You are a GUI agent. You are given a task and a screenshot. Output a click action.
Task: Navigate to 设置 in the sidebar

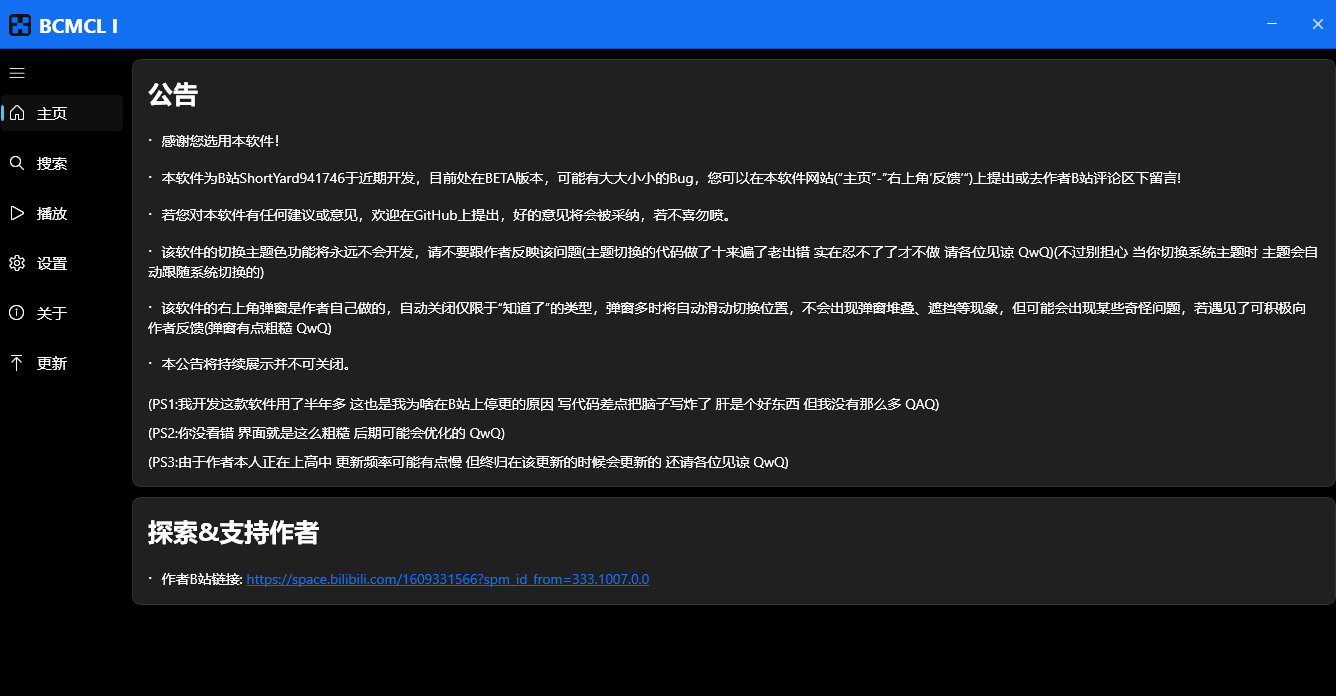52,263
